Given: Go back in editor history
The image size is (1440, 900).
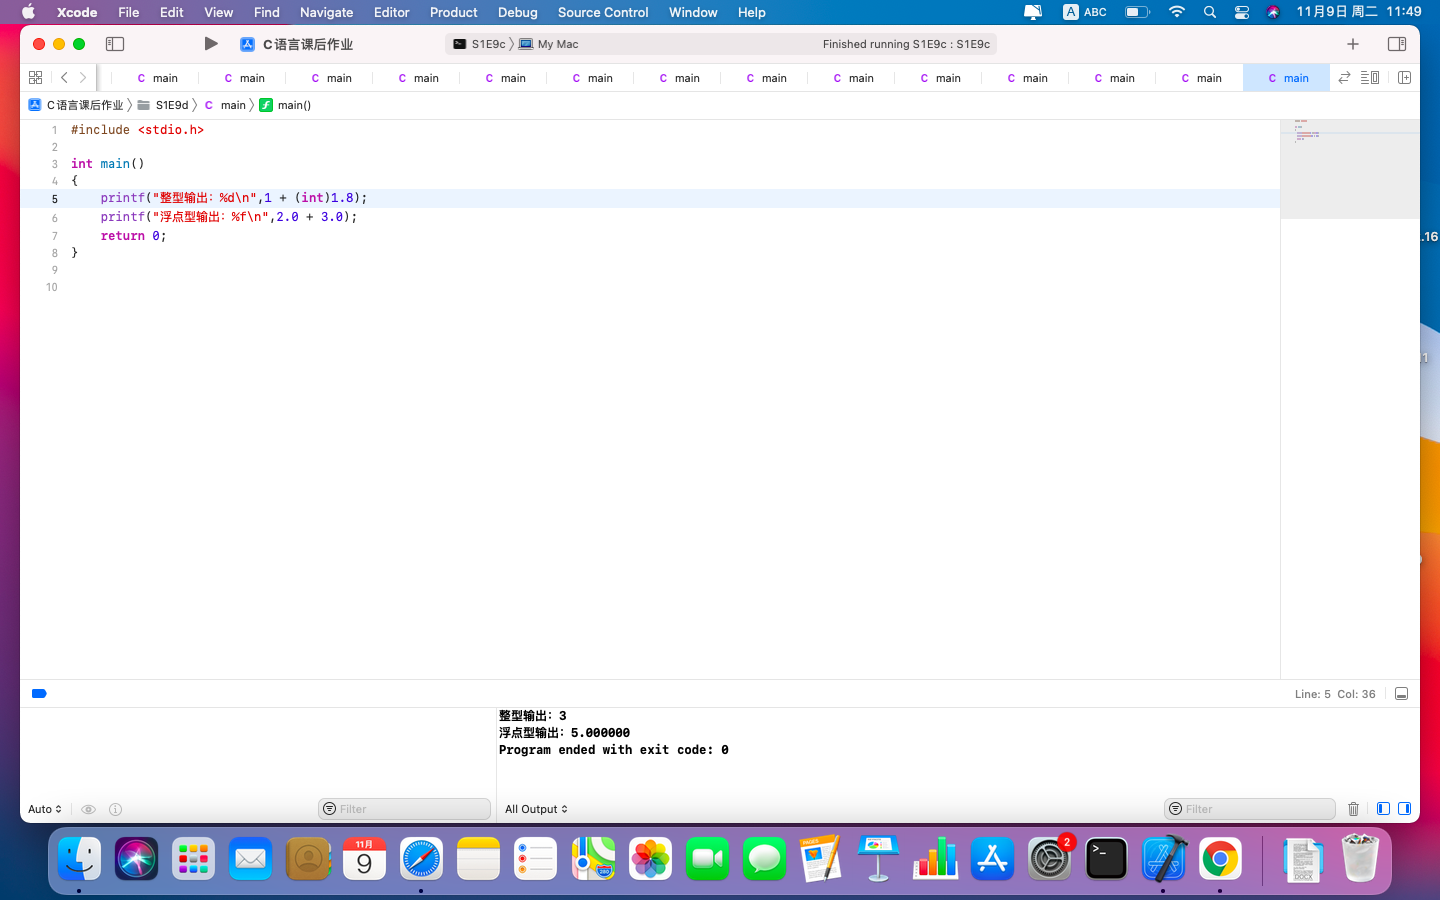Looking at the screenshot, I should point(64,78).
